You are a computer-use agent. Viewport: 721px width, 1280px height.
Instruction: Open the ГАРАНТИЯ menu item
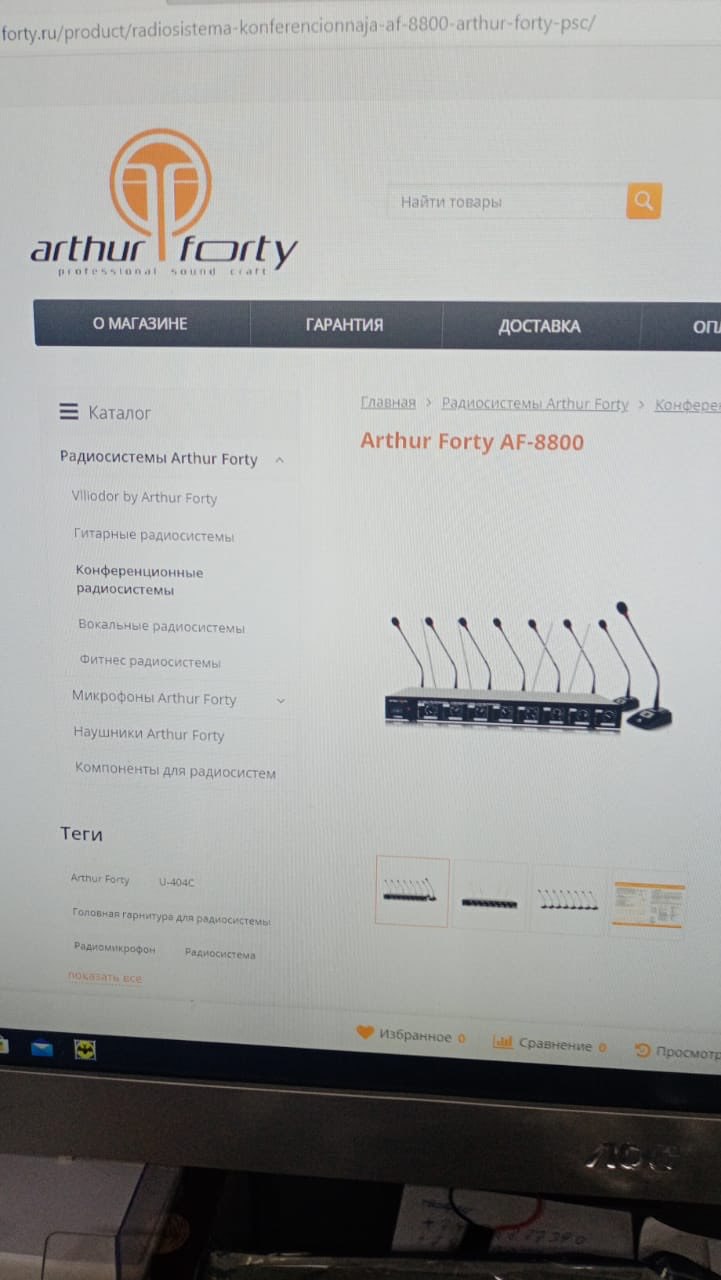point(345,324)
